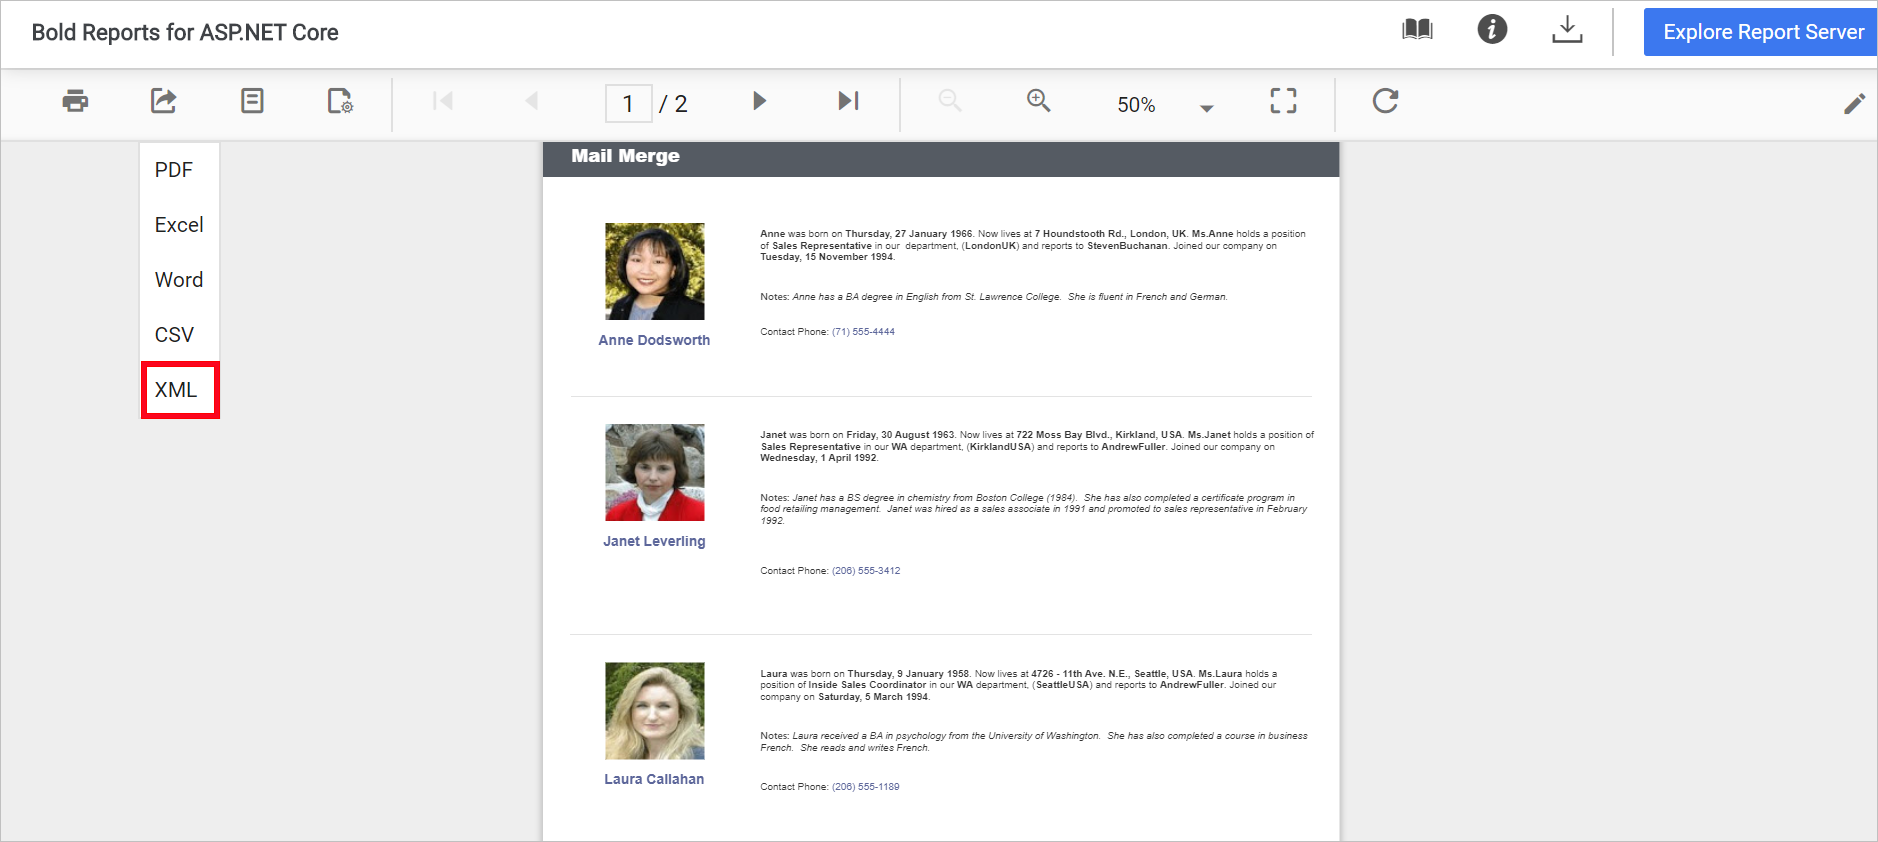Click the Explore Report Server button
Viewport: 1878px width, 842px height.
pyautogui.click(x=1762, y=32)
